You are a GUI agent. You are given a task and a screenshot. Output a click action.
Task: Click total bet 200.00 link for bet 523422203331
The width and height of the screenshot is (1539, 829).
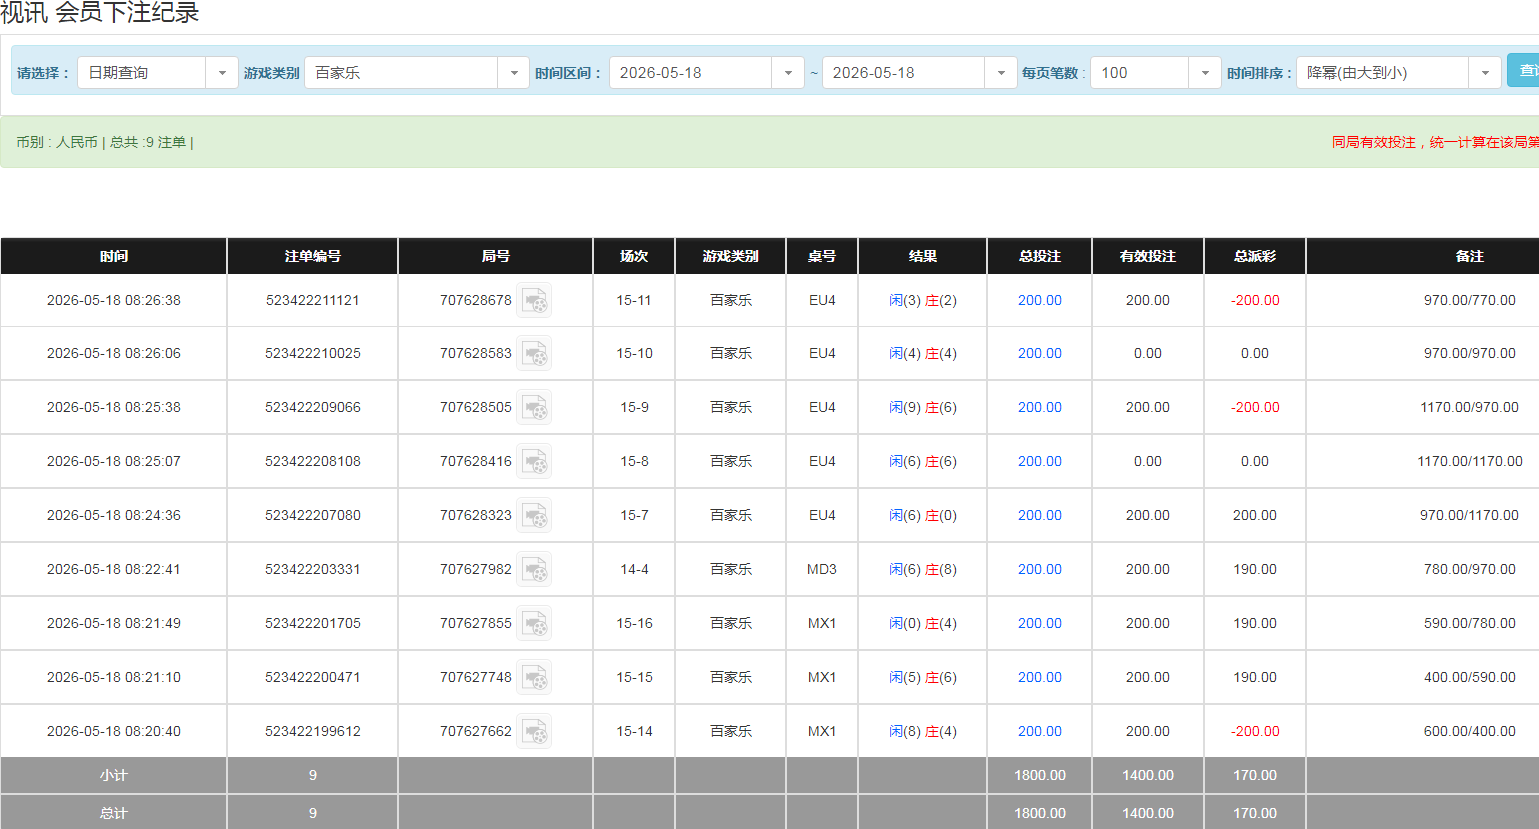click(x=1040, y=569)
